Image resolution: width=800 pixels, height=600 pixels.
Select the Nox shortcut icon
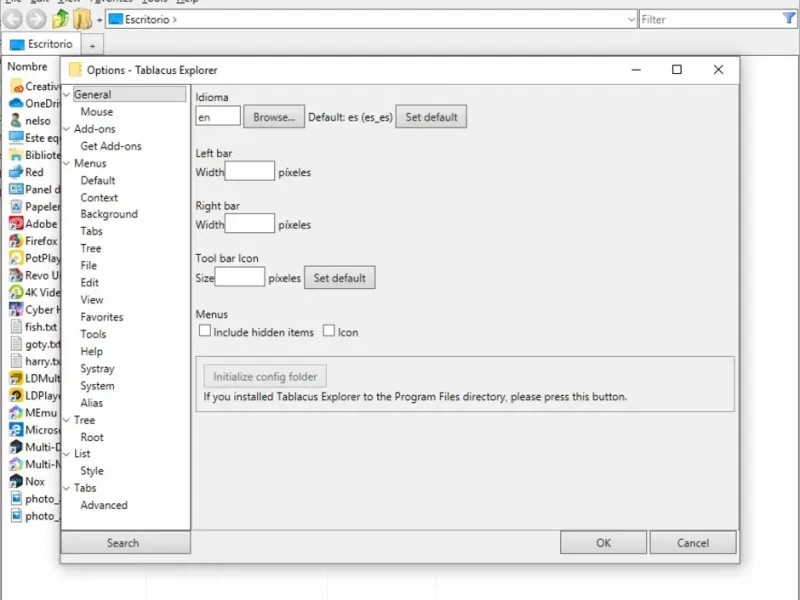[x=16, y=481]
